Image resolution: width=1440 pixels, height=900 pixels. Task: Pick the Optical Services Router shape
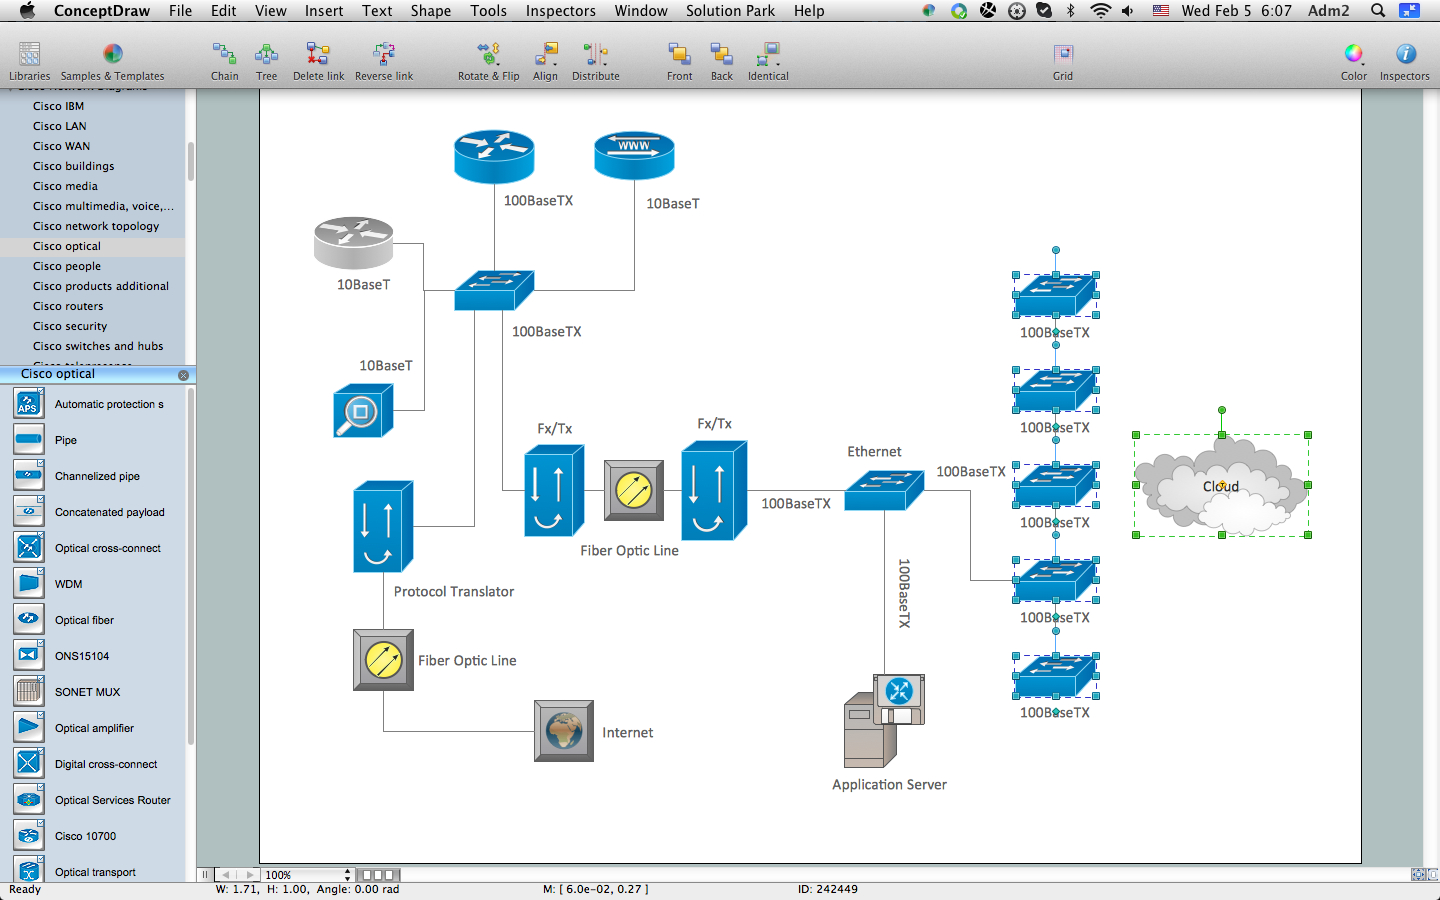click(x=29, y=800)
